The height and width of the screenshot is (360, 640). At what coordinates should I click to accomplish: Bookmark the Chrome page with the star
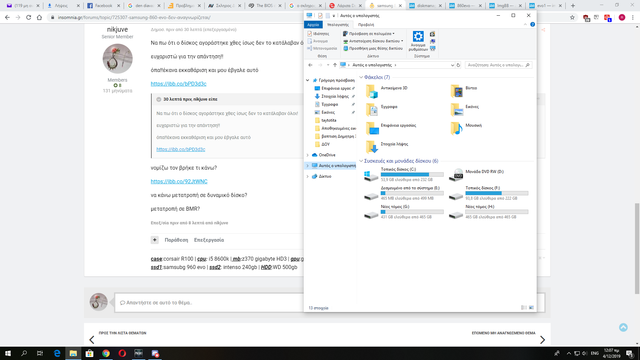[572, 18]
